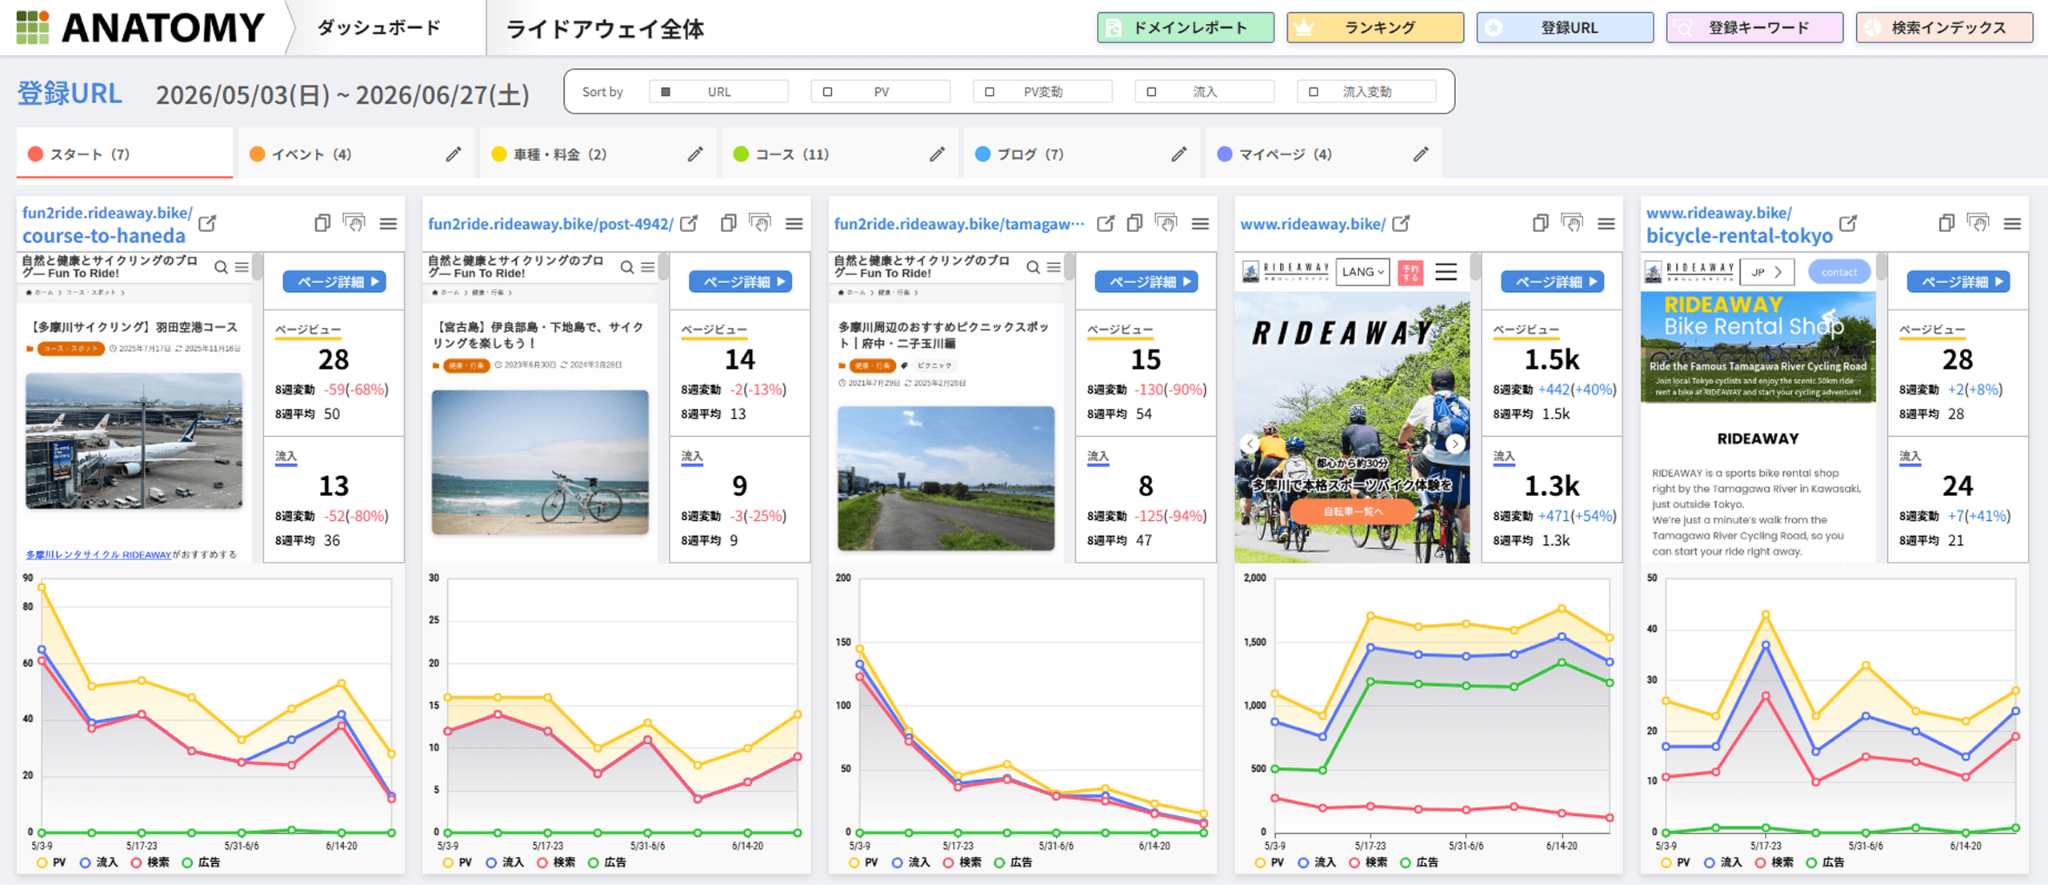Open click heatmap icon for course-to-haneda card

coord(354,223)
